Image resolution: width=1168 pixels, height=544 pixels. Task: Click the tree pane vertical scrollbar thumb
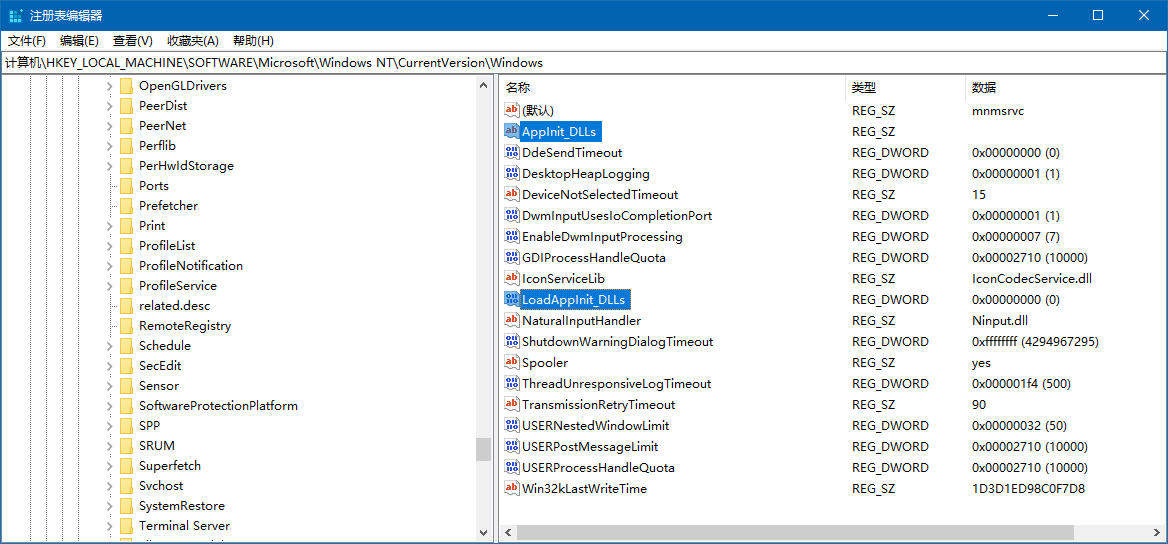tap(483, 449)
